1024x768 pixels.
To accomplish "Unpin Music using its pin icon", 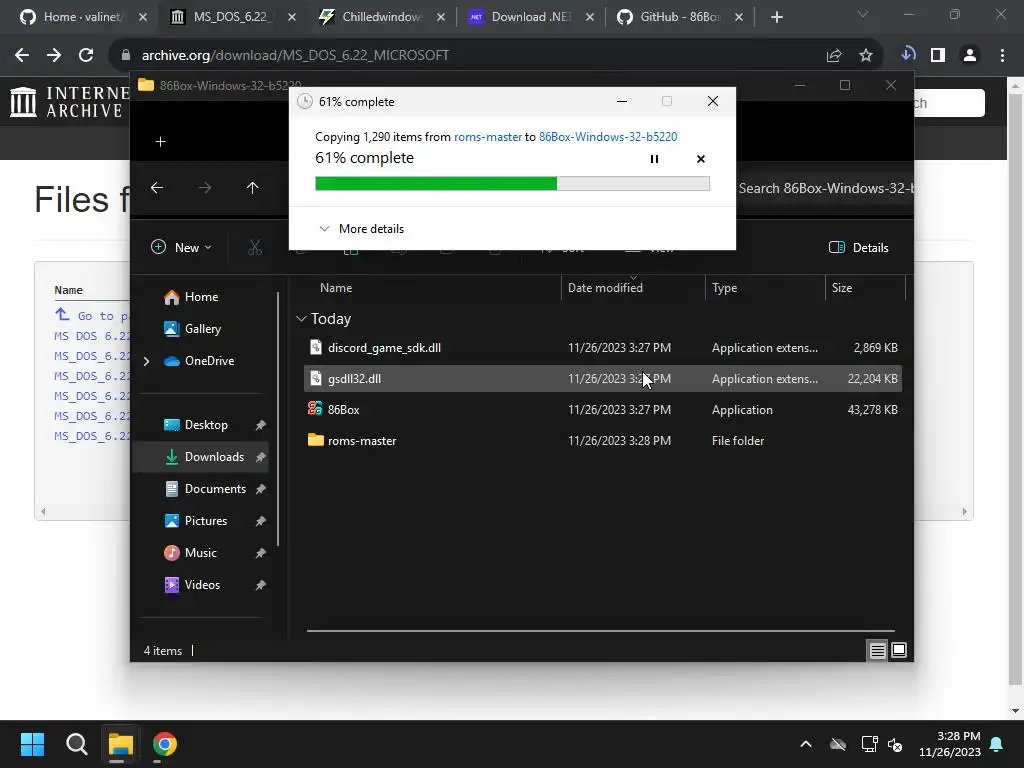I will [261, 553].
